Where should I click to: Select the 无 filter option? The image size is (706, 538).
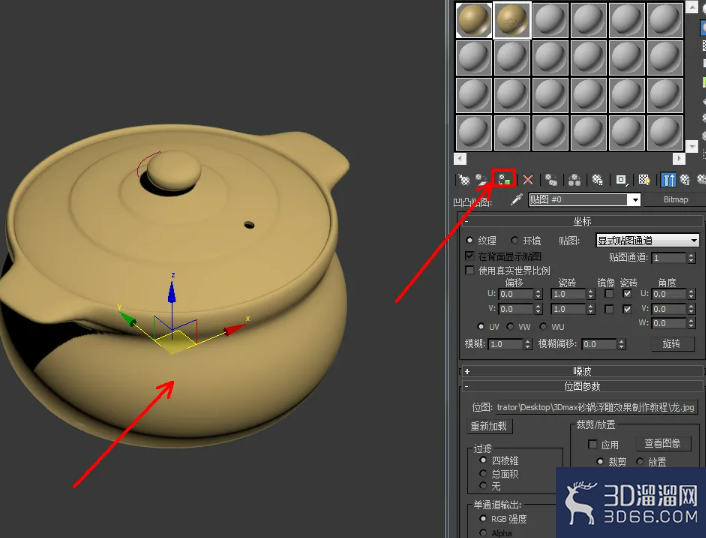pyautogui.click(x=483, y=486)
